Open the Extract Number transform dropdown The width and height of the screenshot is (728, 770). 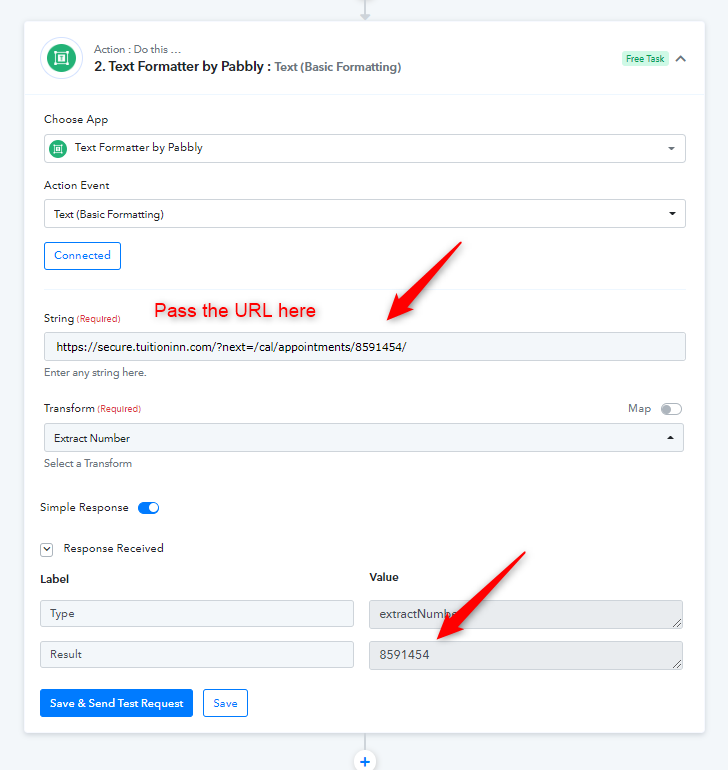pos(364,438)
